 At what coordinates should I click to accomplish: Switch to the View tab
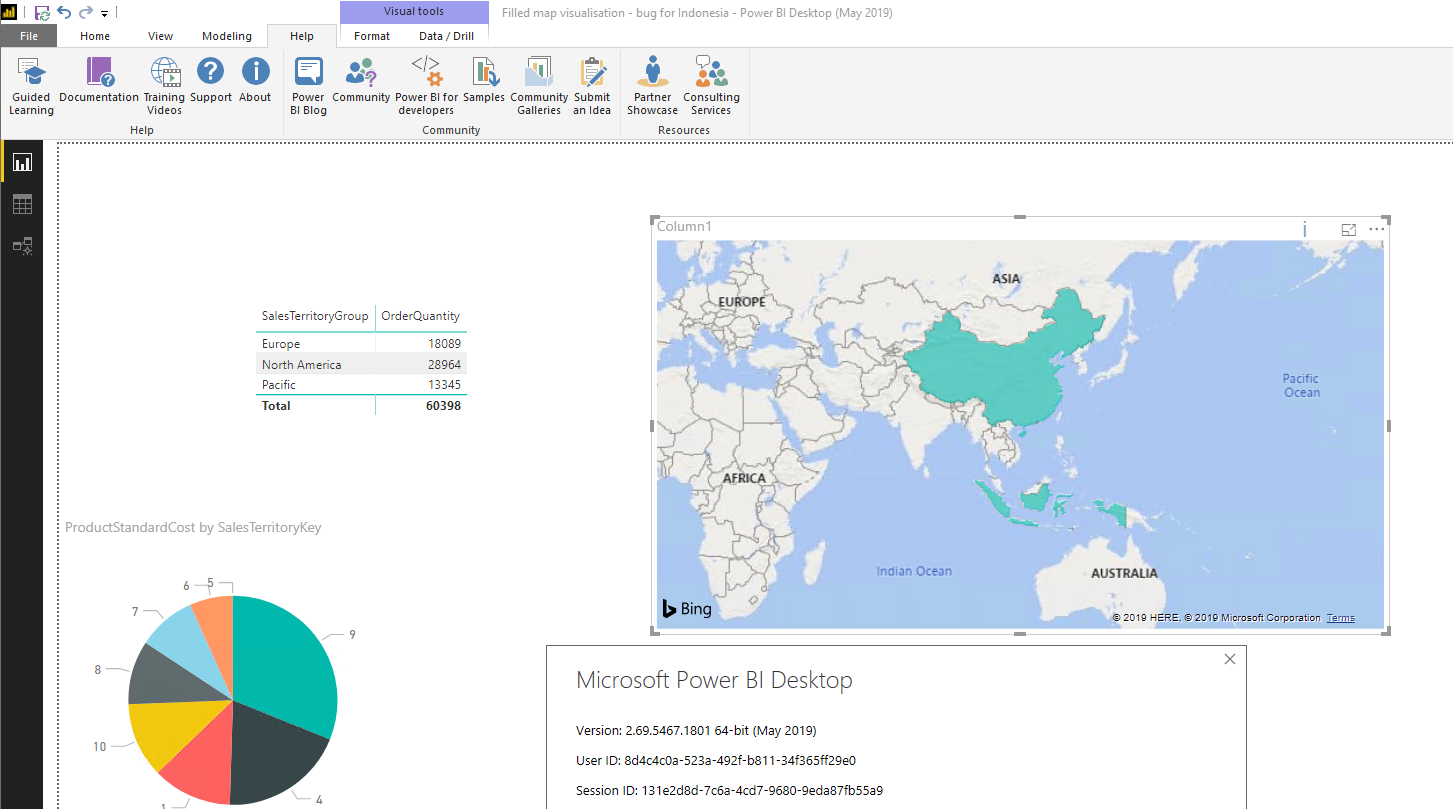(160, 36)
